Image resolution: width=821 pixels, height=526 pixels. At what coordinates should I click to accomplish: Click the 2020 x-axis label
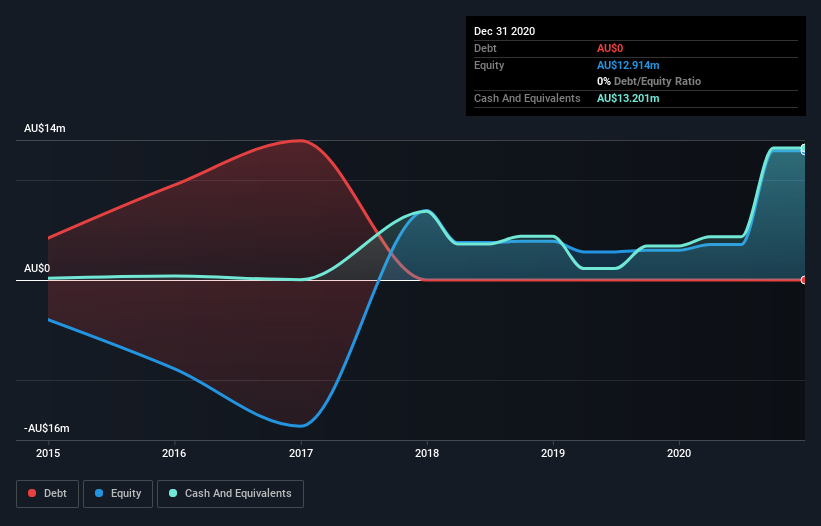(679, 453)
